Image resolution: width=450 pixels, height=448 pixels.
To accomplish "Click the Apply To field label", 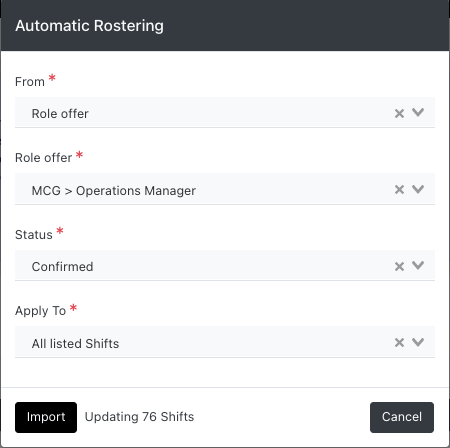I will (x=40, y=311).
